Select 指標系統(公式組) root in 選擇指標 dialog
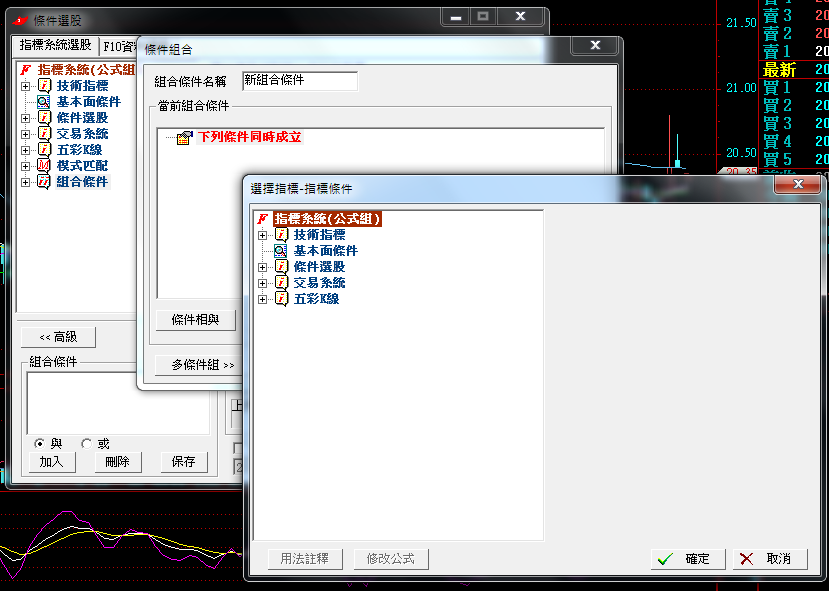 click(327, 218)
